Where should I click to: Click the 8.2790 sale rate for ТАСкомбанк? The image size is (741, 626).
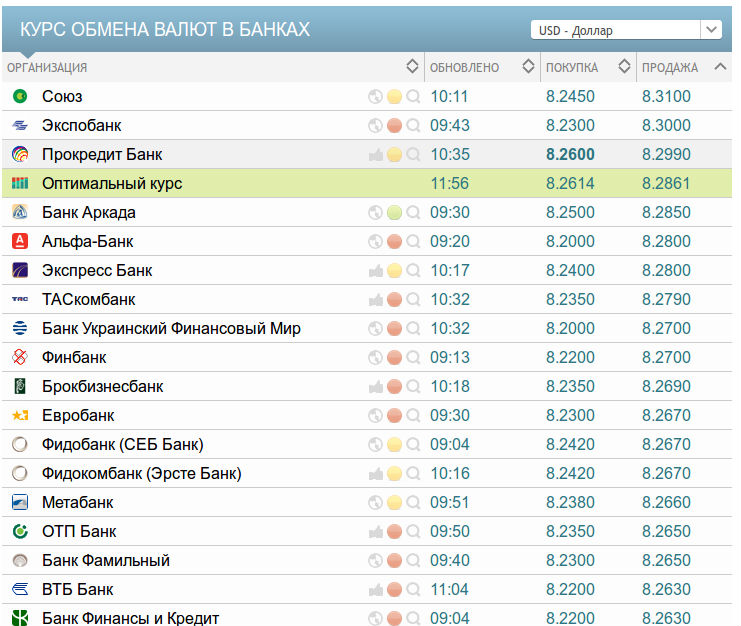point(666,300)
